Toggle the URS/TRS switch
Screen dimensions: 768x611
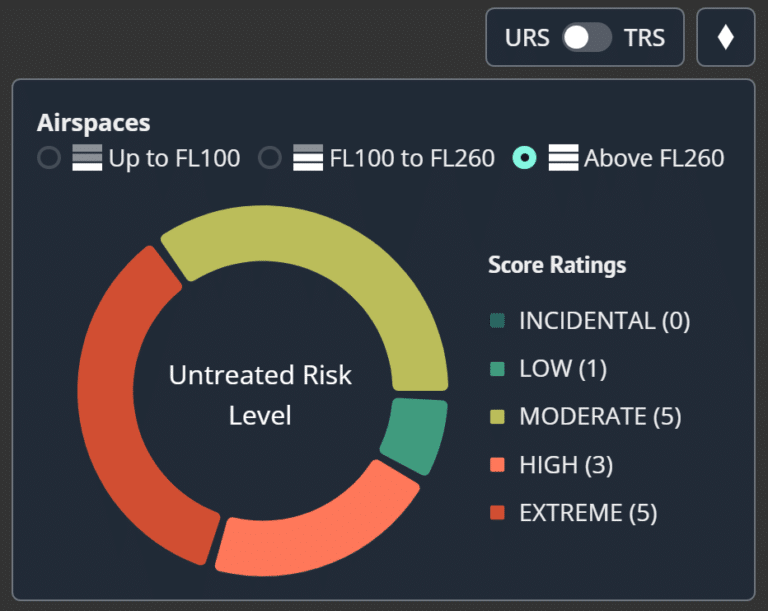pos(587,38)
